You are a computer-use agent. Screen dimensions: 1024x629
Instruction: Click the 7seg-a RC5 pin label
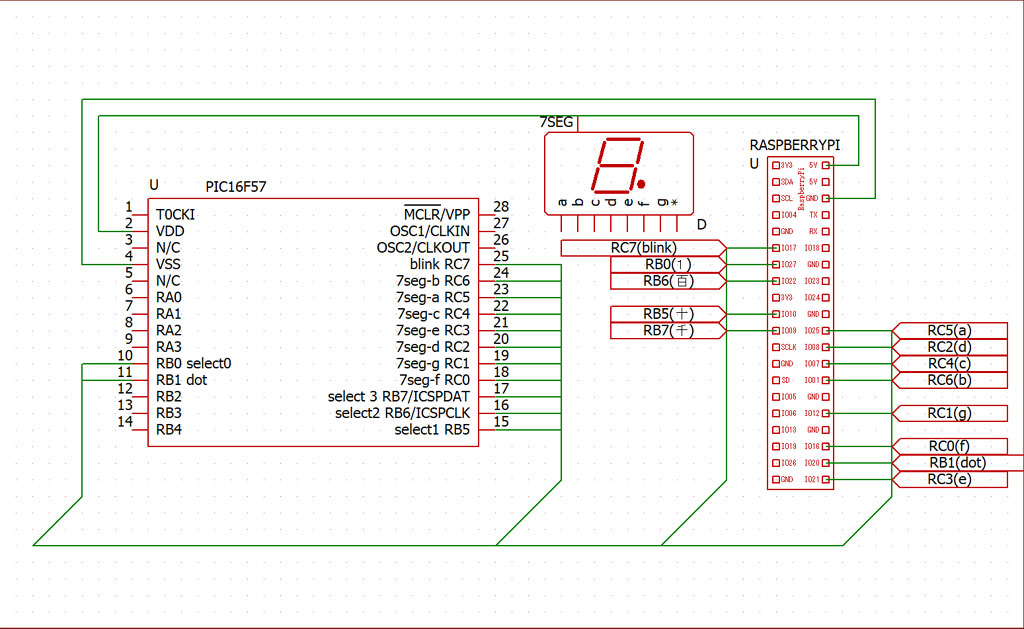[433, 297]
